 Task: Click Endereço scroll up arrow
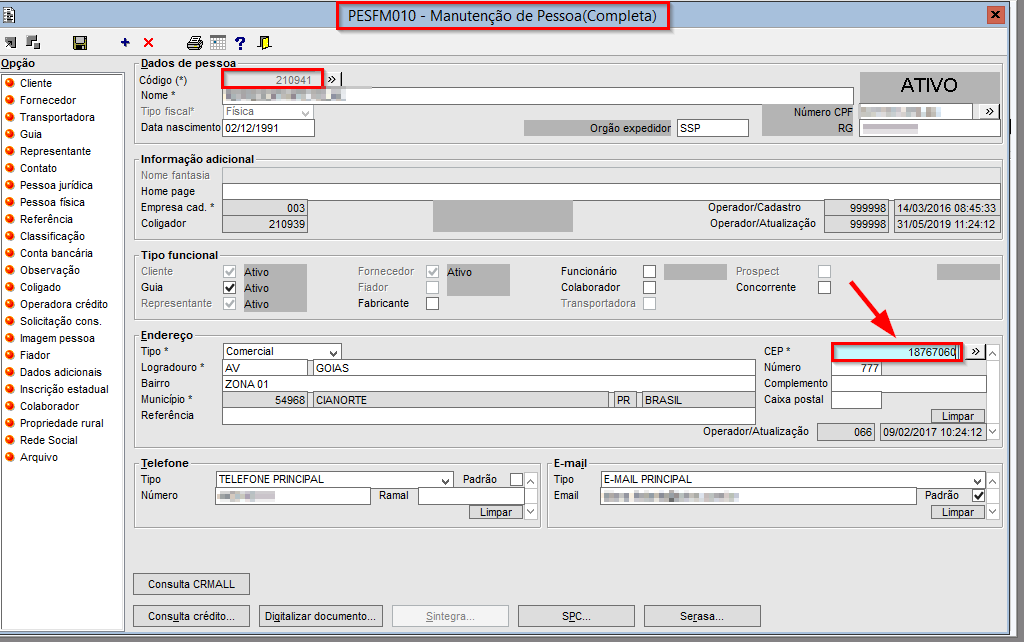(x=993, y=353)
